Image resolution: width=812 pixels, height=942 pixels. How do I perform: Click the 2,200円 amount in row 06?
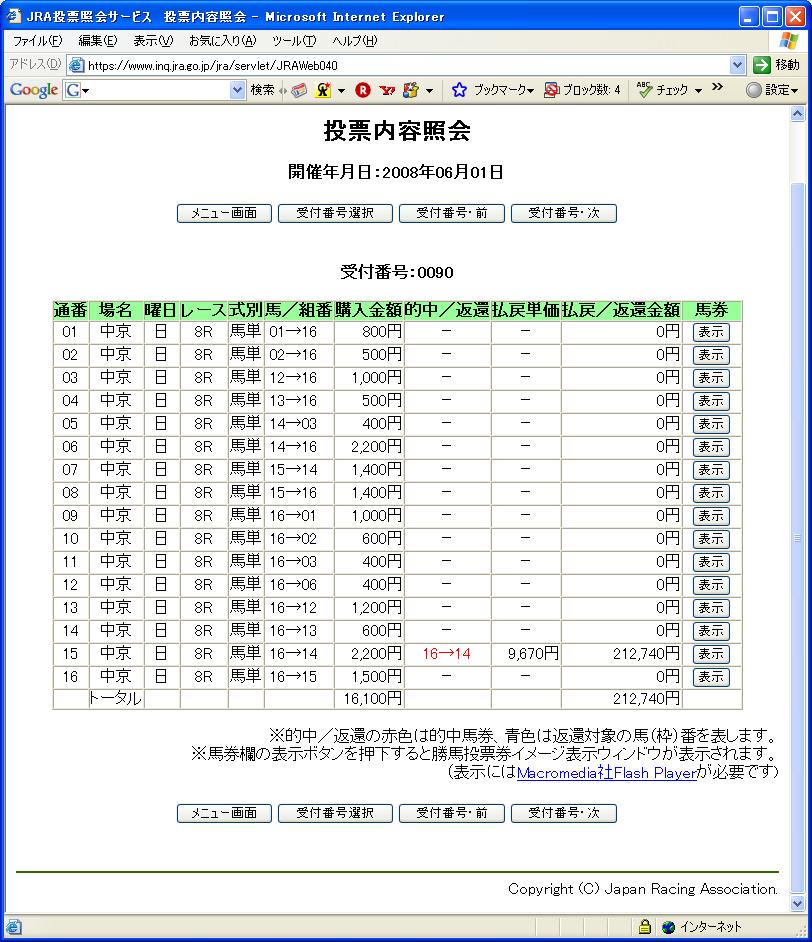[x=376, y=447]
